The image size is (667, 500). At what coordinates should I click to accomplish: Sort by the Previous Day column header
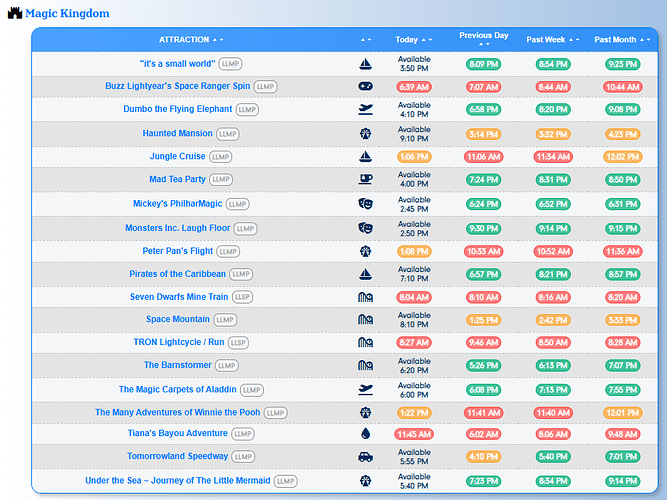point(484,39)
